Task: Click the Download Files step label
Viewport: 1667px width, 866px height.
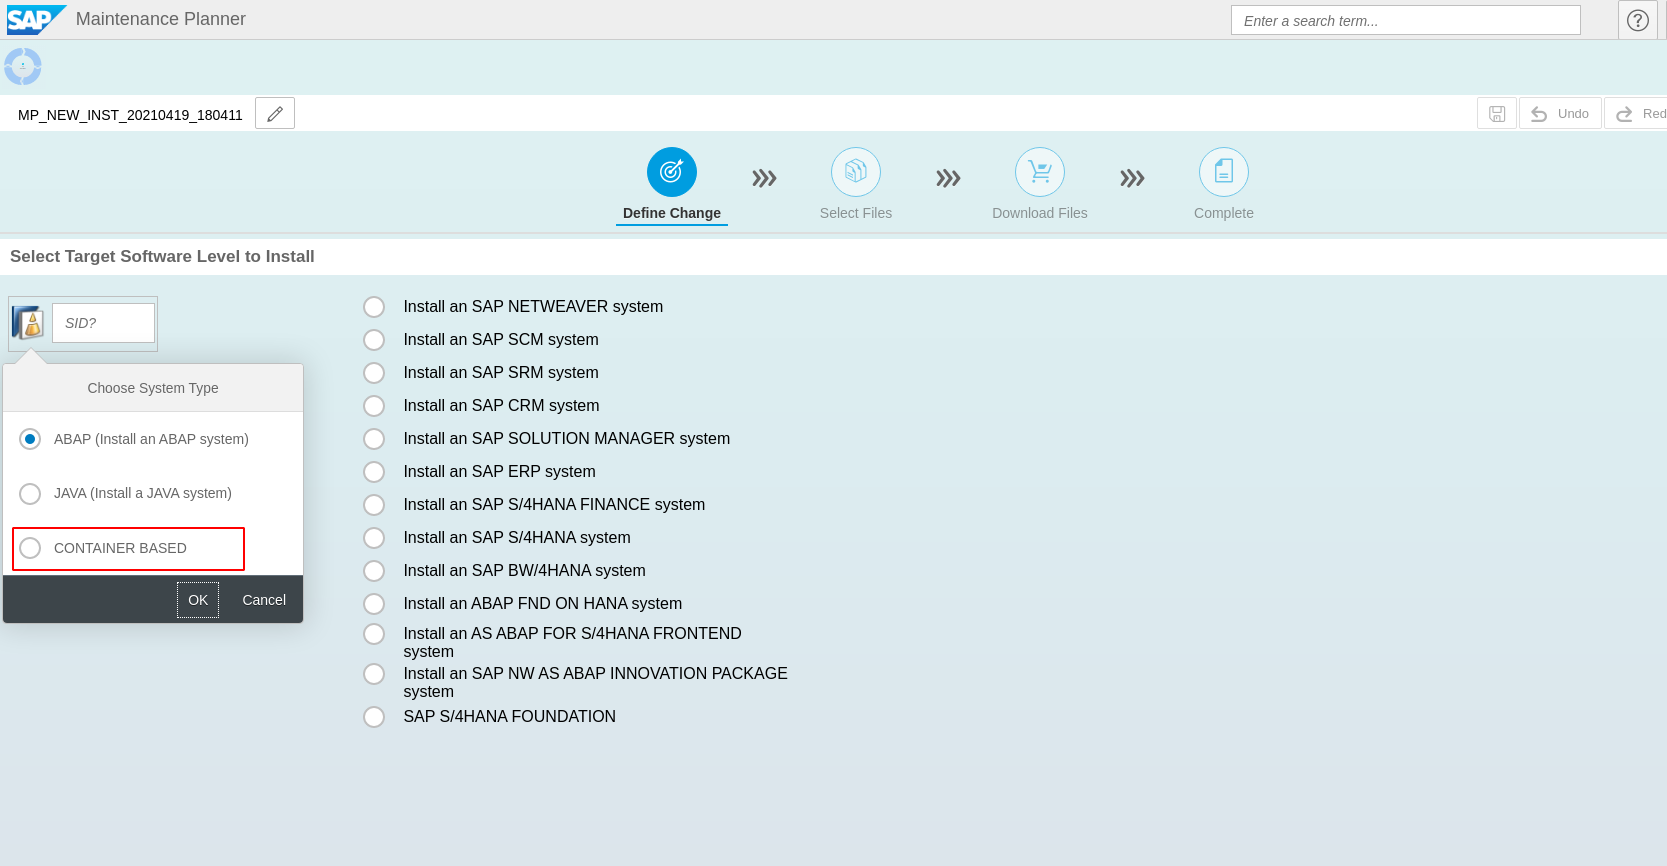Action: coord(1040,213)
